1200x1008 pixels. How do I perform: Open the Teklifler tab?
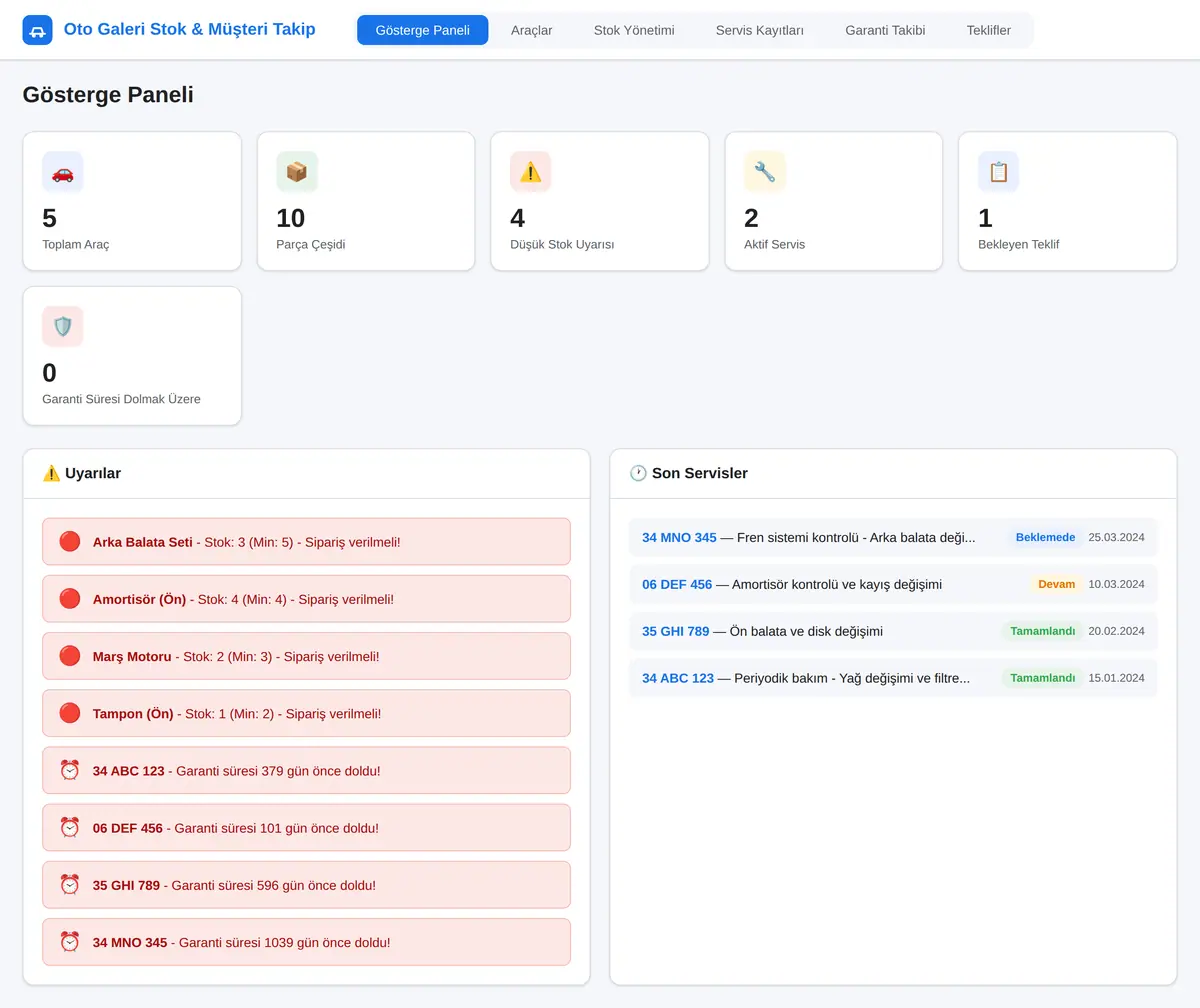click(x=989, y=30)
